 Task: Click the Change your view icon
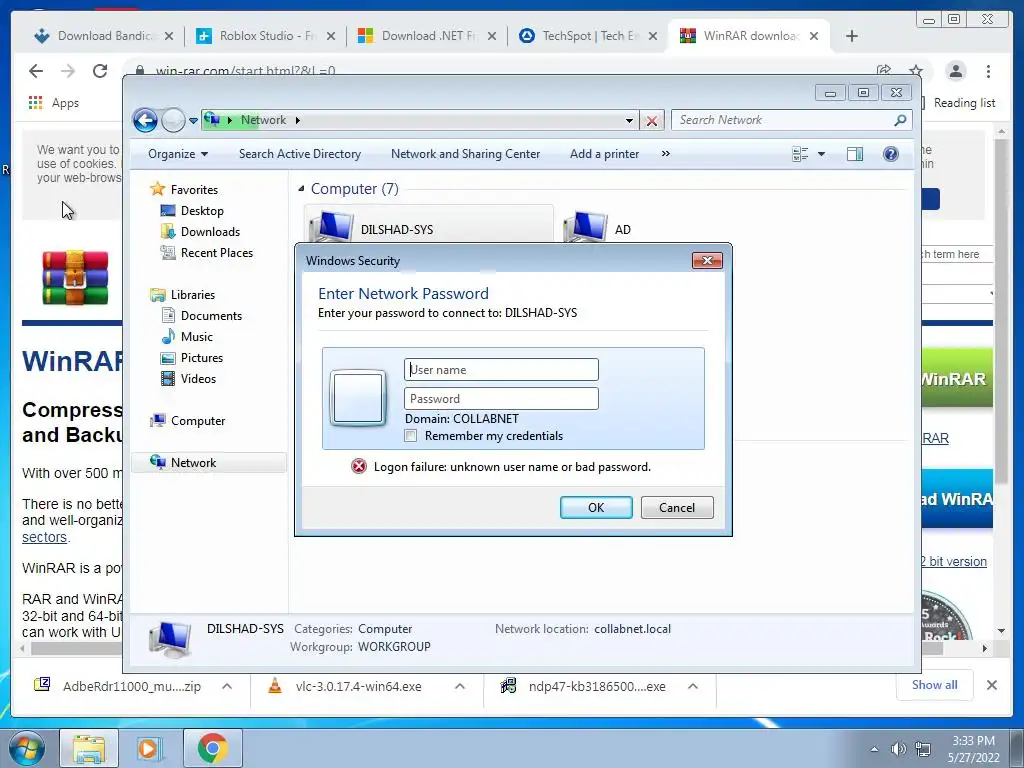(x=800, y=154)
